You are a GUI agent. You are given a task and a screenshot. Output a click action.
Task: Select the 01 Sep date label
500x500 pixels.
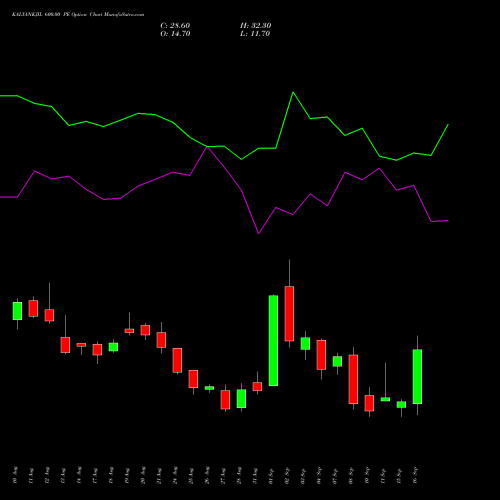(271, 476)
